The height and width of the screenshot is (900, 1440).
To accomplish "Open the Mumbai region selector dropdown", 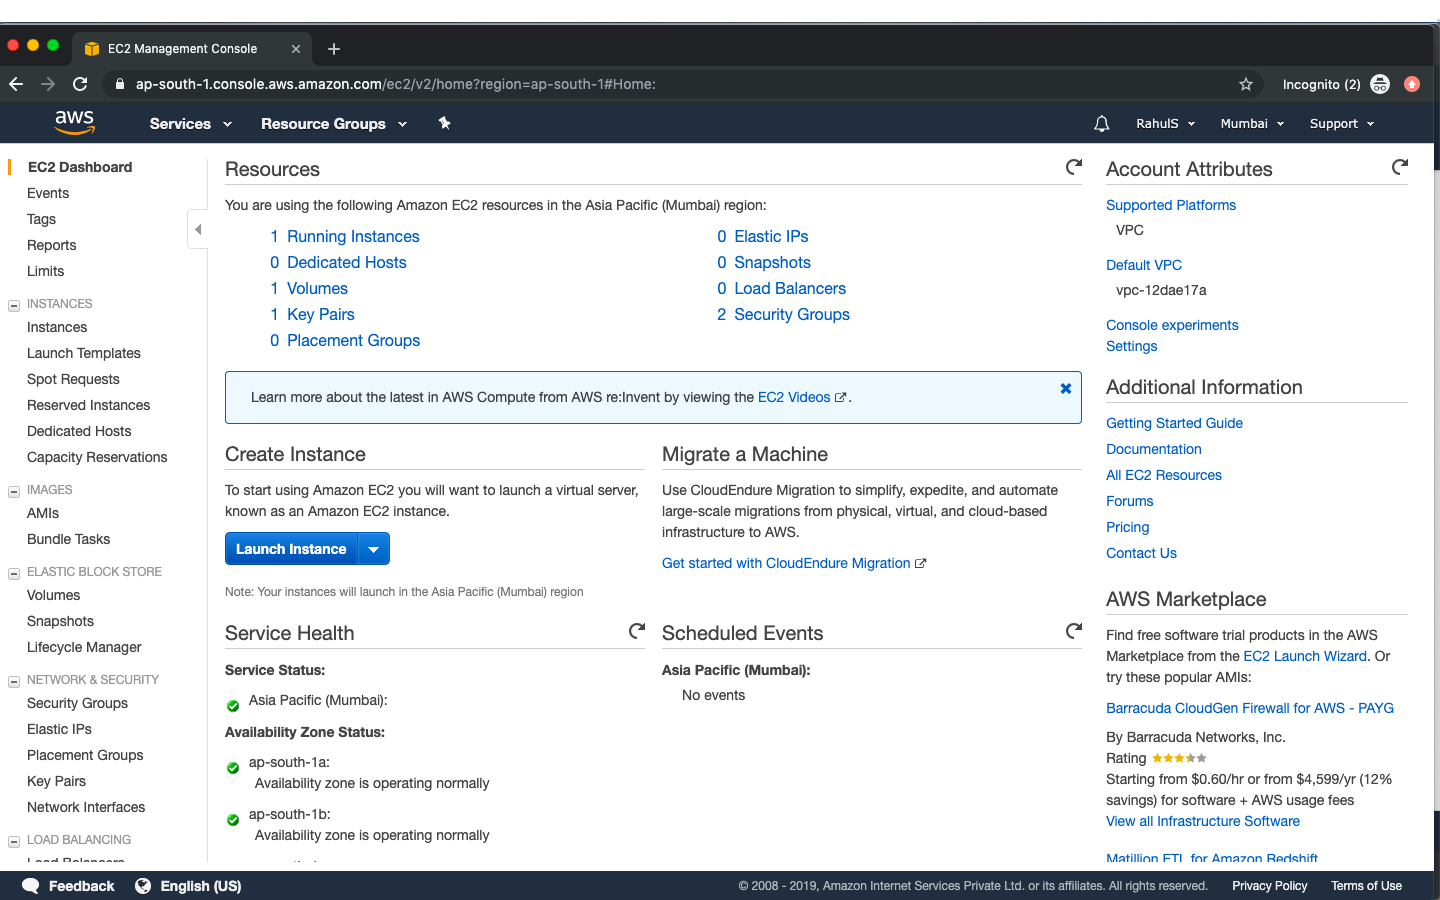I will (1251, 123).
